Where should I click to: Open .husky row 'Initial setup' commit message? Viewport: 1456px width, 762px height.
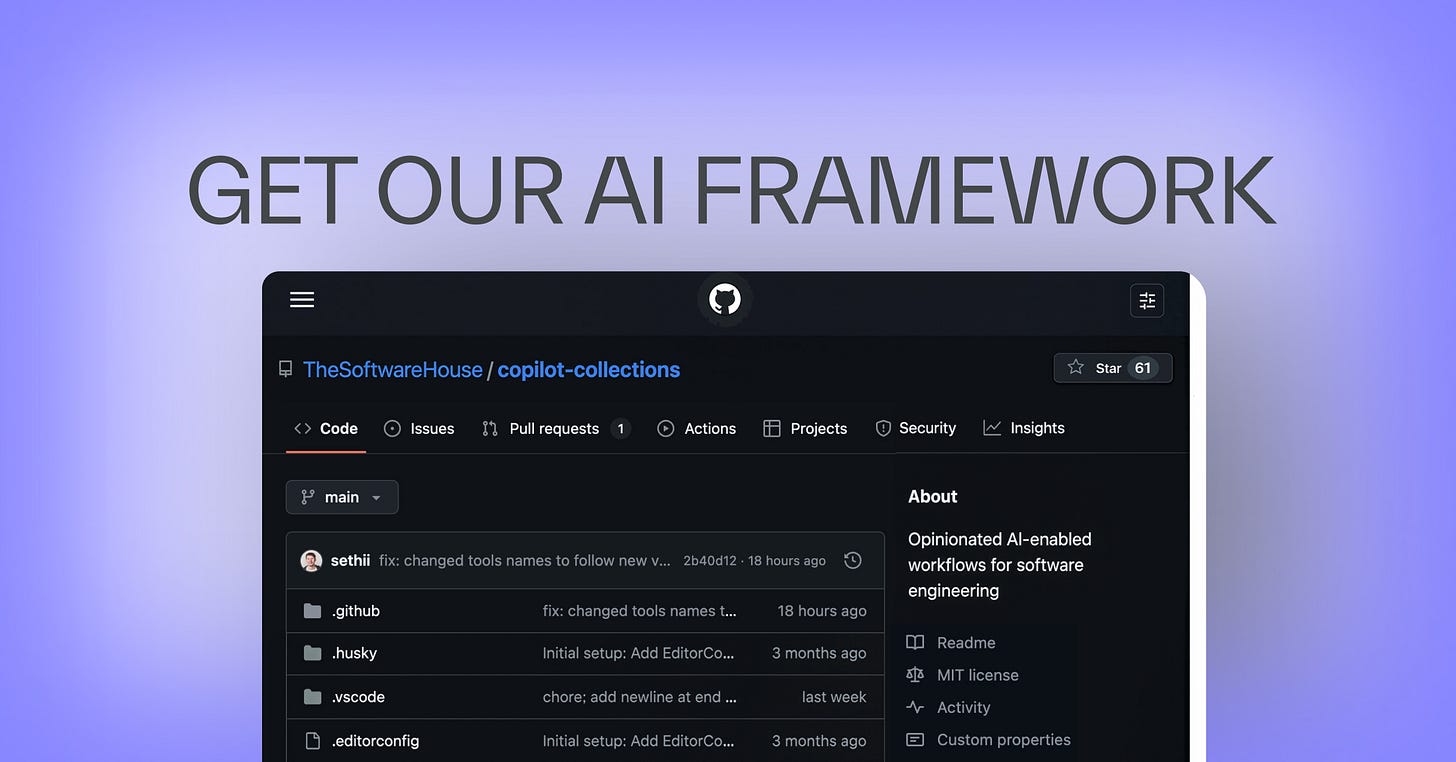(639, 653)
